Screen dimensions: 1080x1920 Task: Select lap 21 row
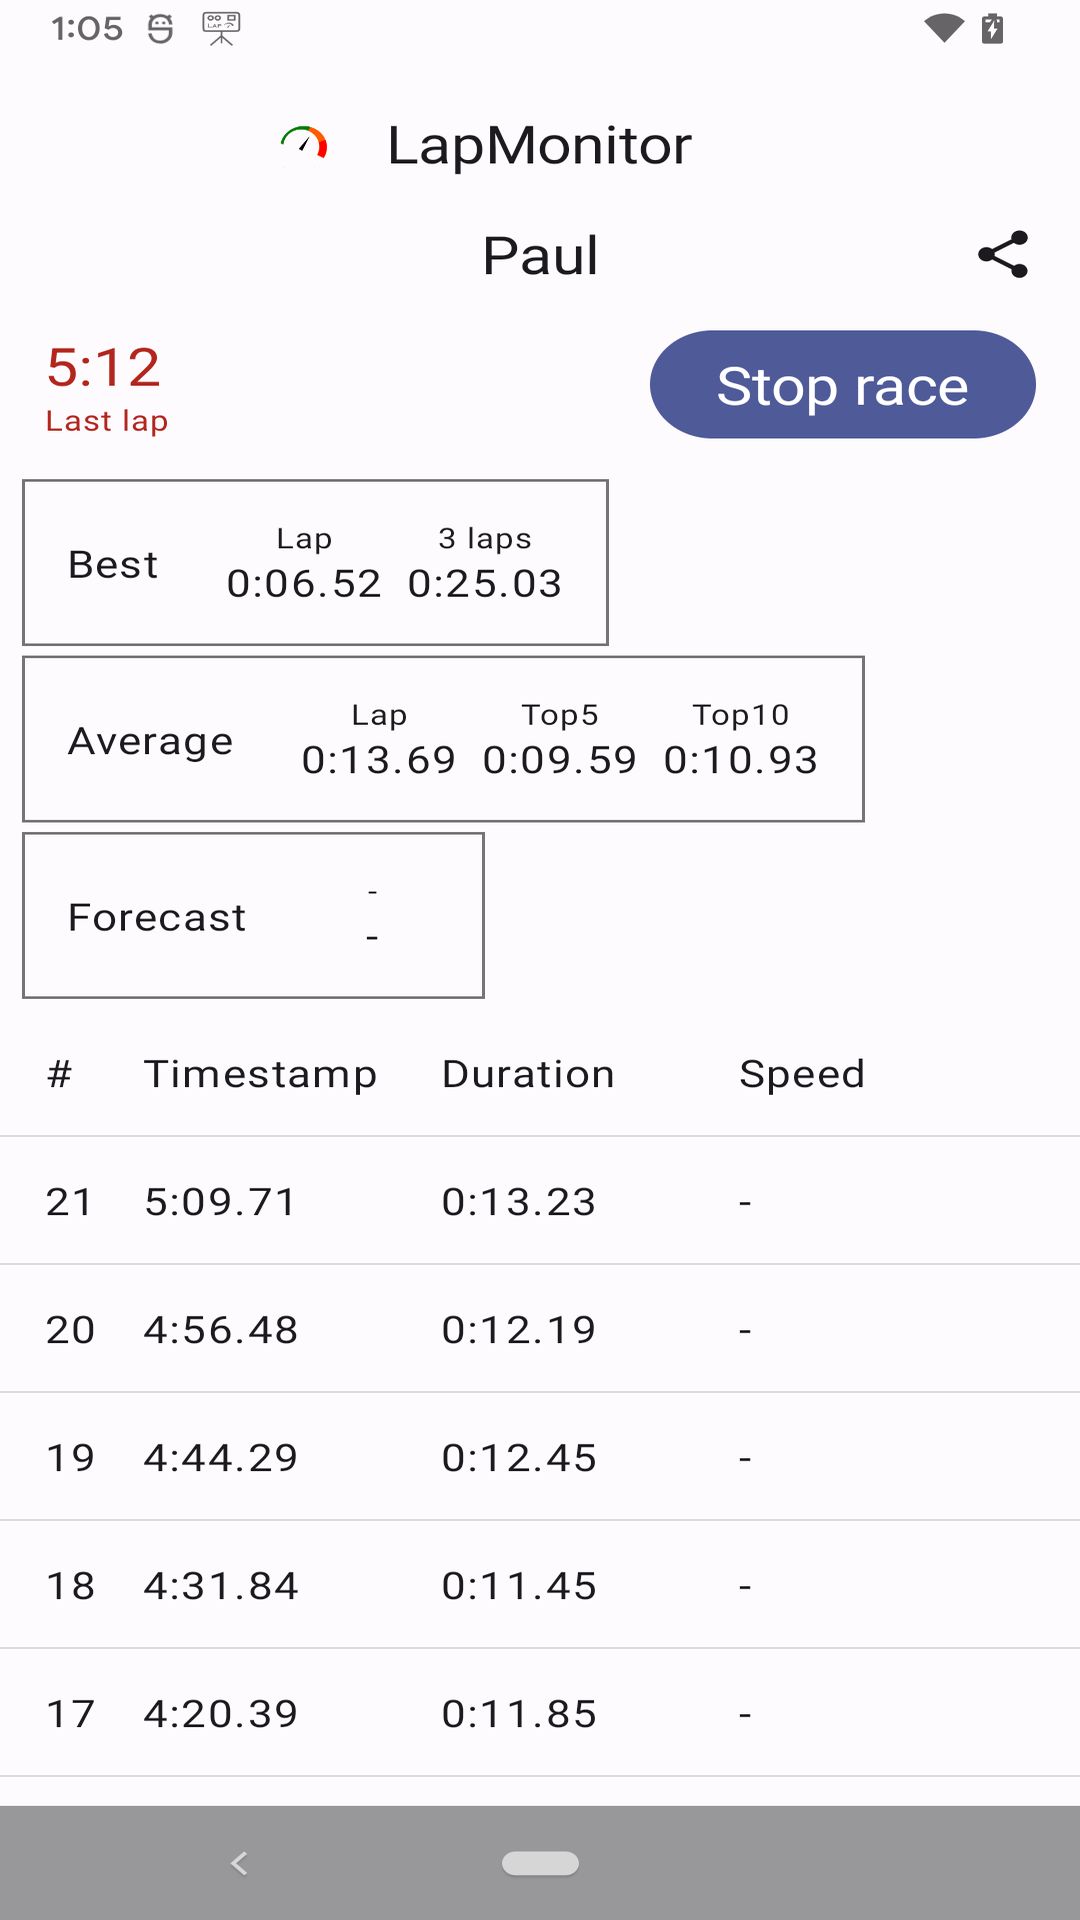[540, 1201]
